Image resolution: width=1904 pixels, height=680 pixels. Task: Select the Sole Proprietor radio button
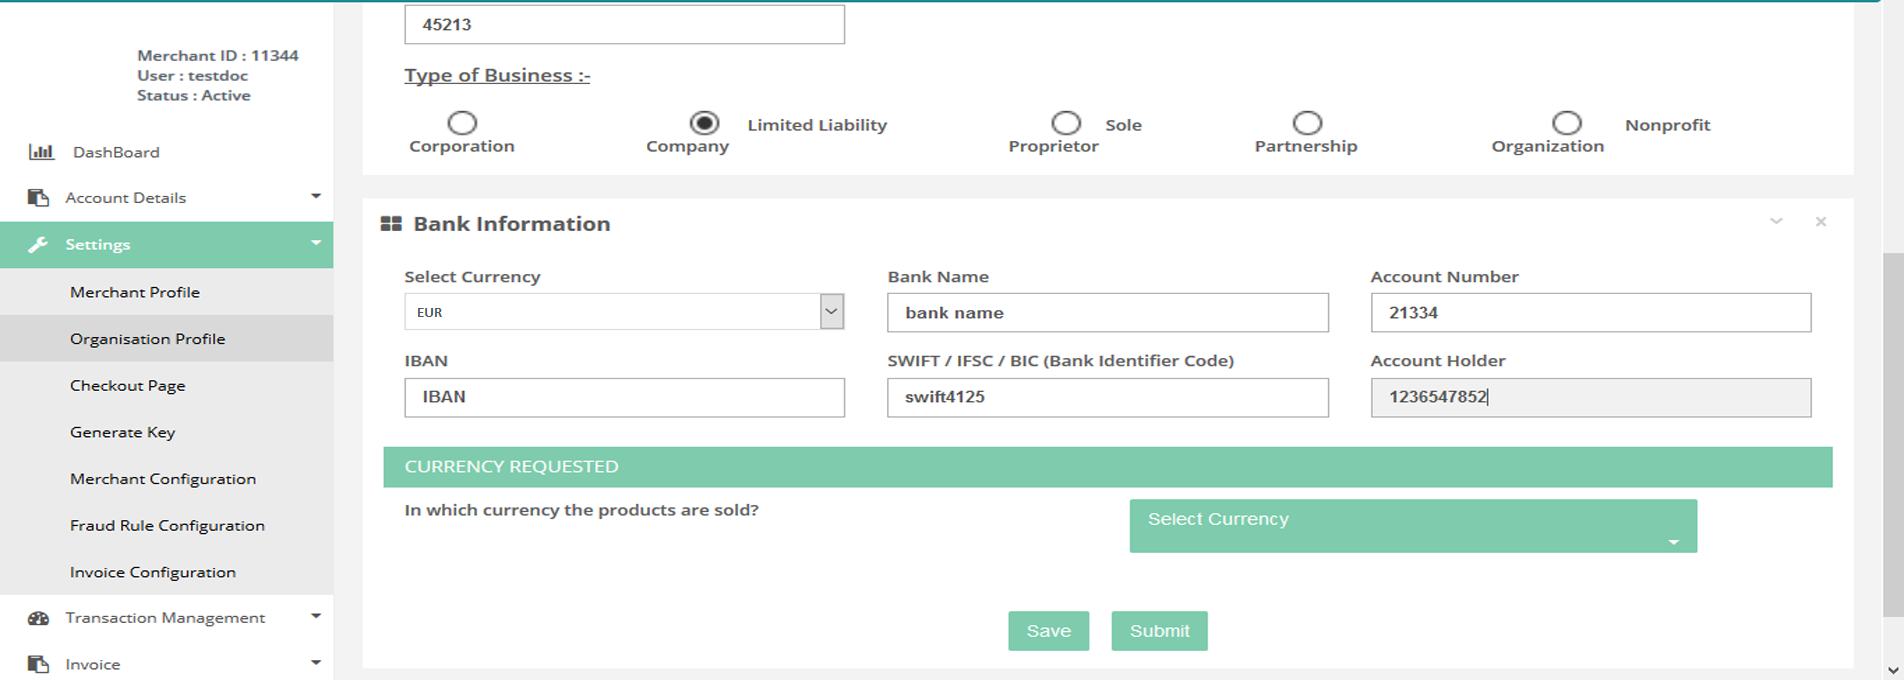pos(1066,123)
